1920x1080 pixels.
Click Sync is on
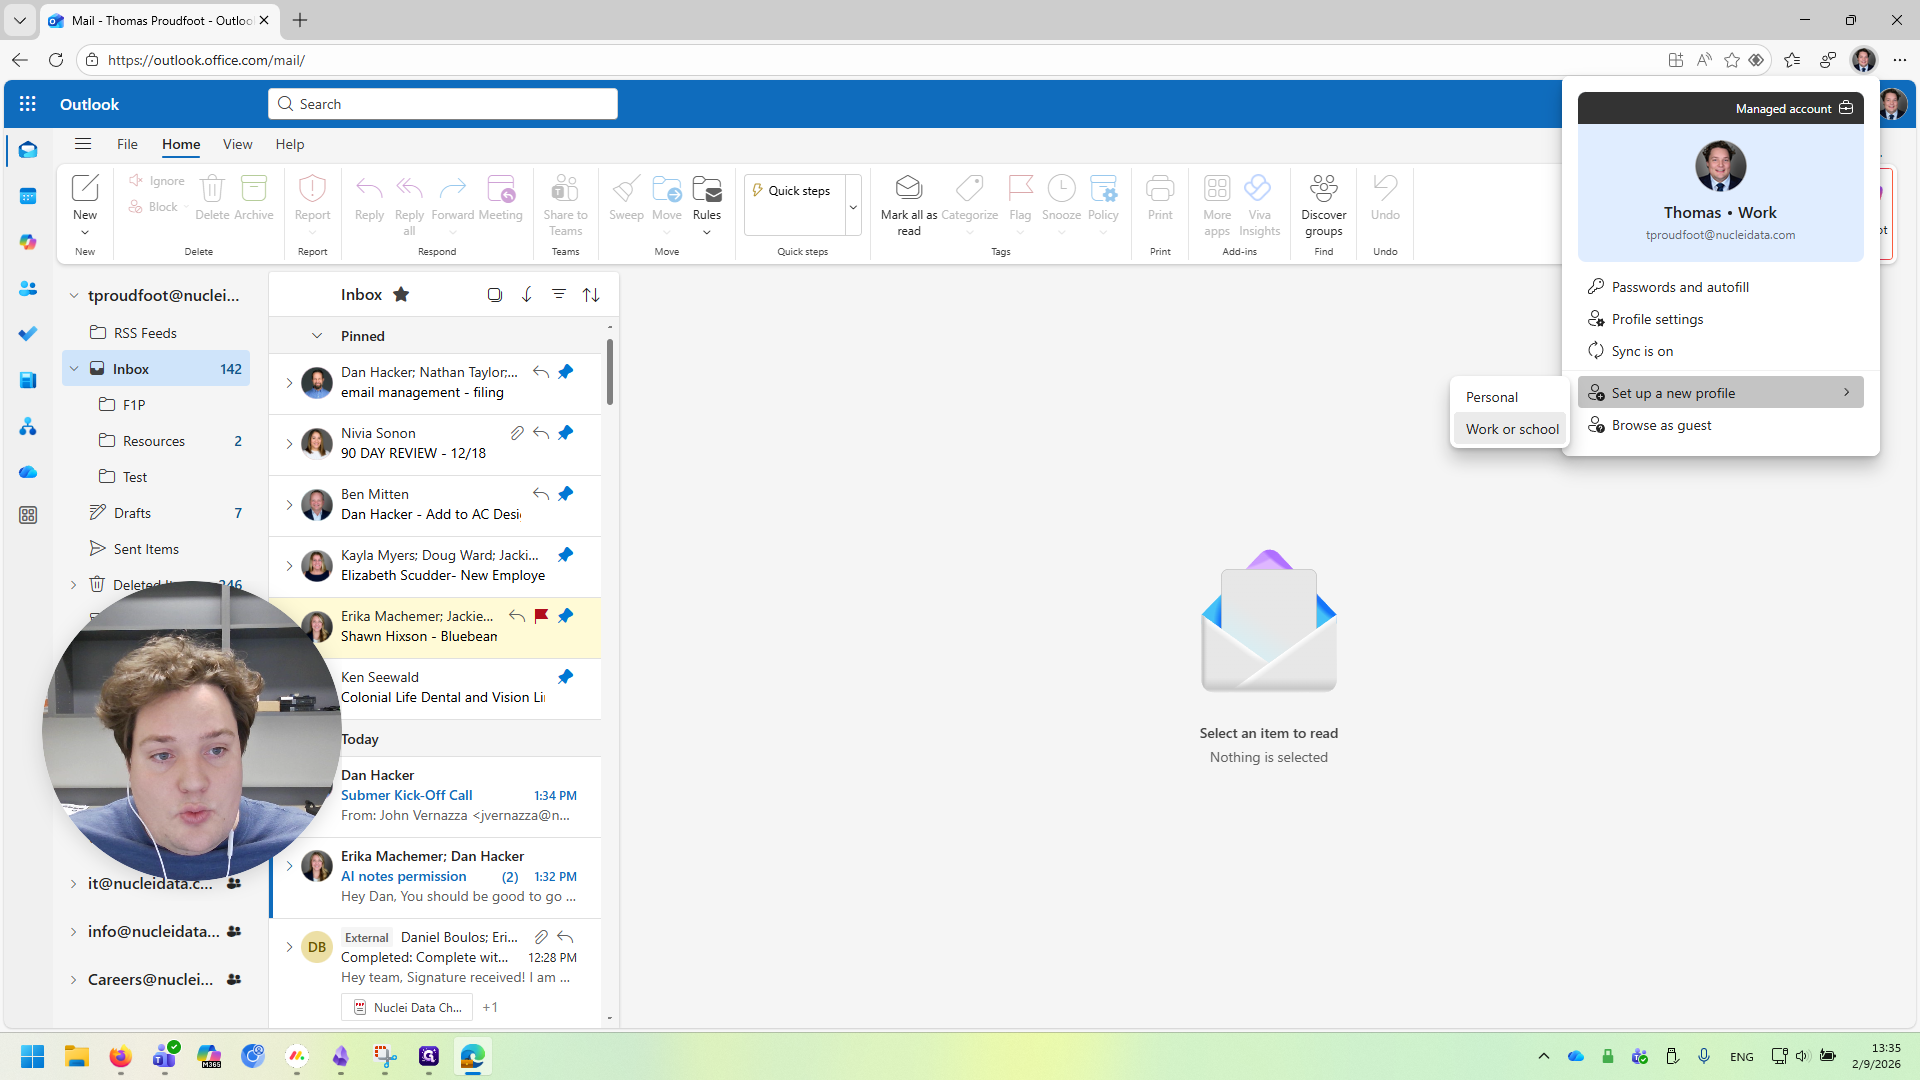pos(1720,351)
